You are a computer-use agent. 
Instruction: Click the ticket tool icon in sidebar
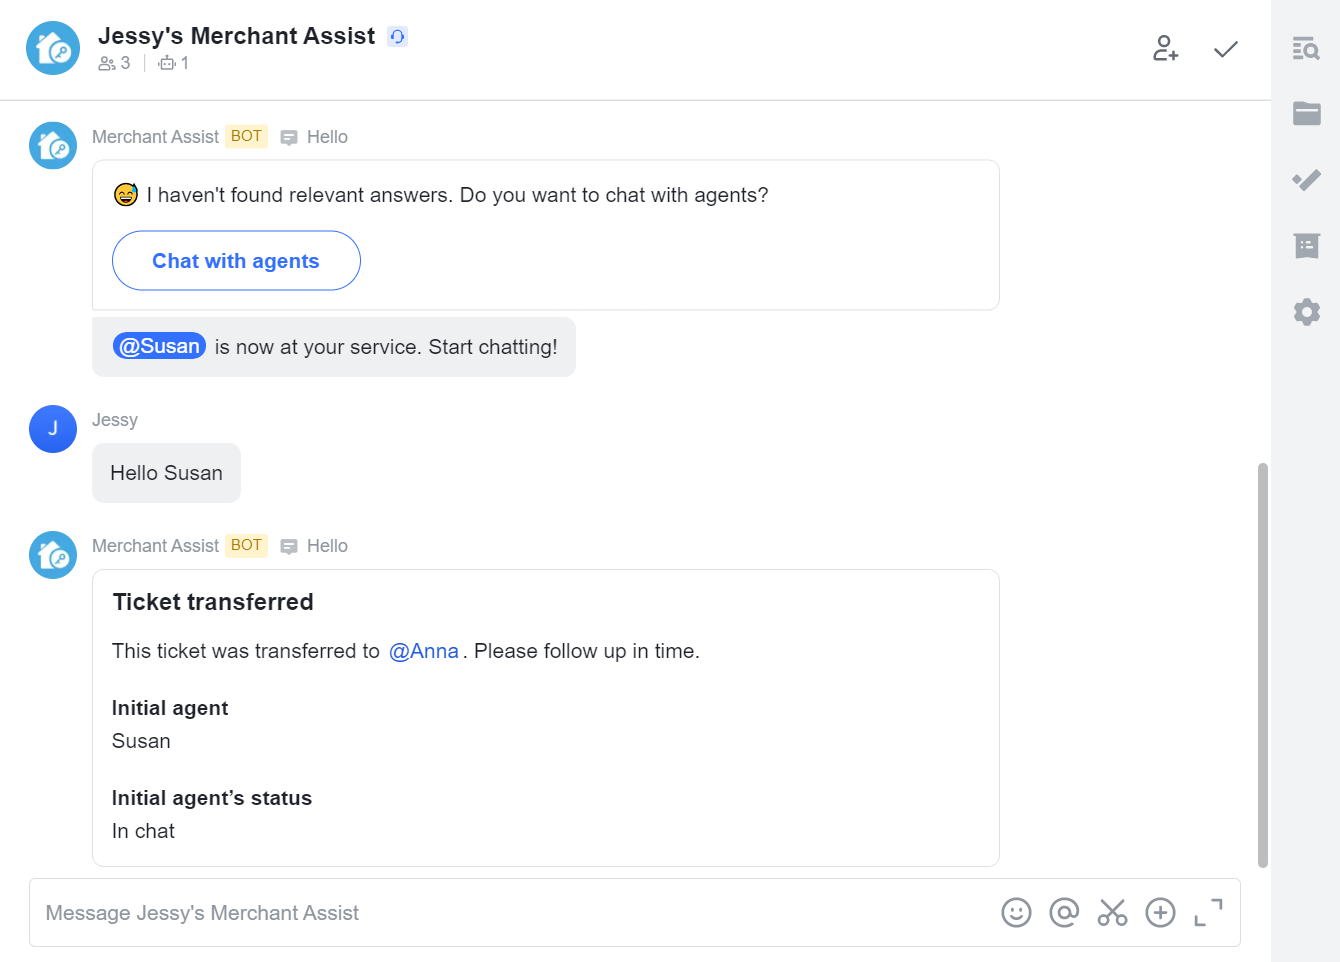click(x=1306, y=180)
